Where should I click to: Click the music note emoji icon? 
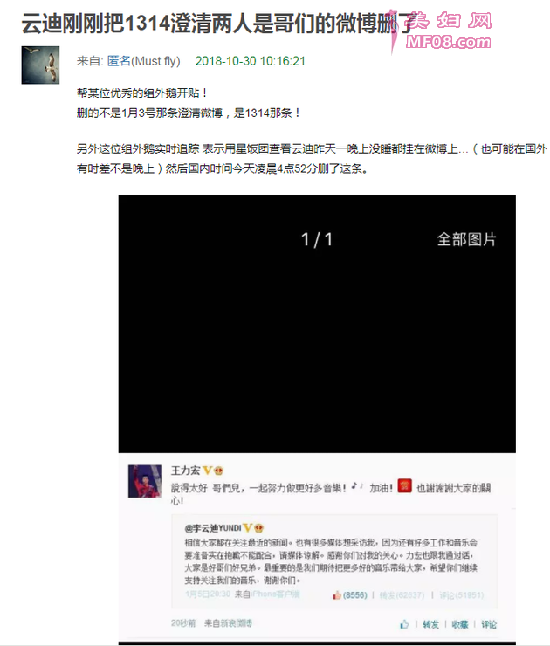click(355, 487)
